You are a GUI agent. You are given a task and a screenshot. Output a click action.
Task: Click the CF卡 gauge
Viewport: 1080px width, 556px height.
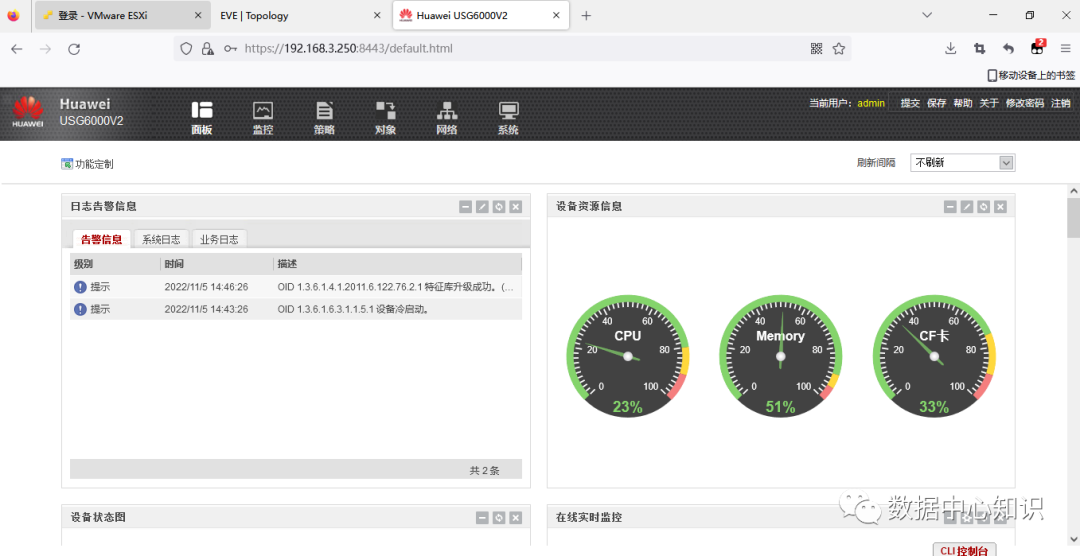pos(934,356)
